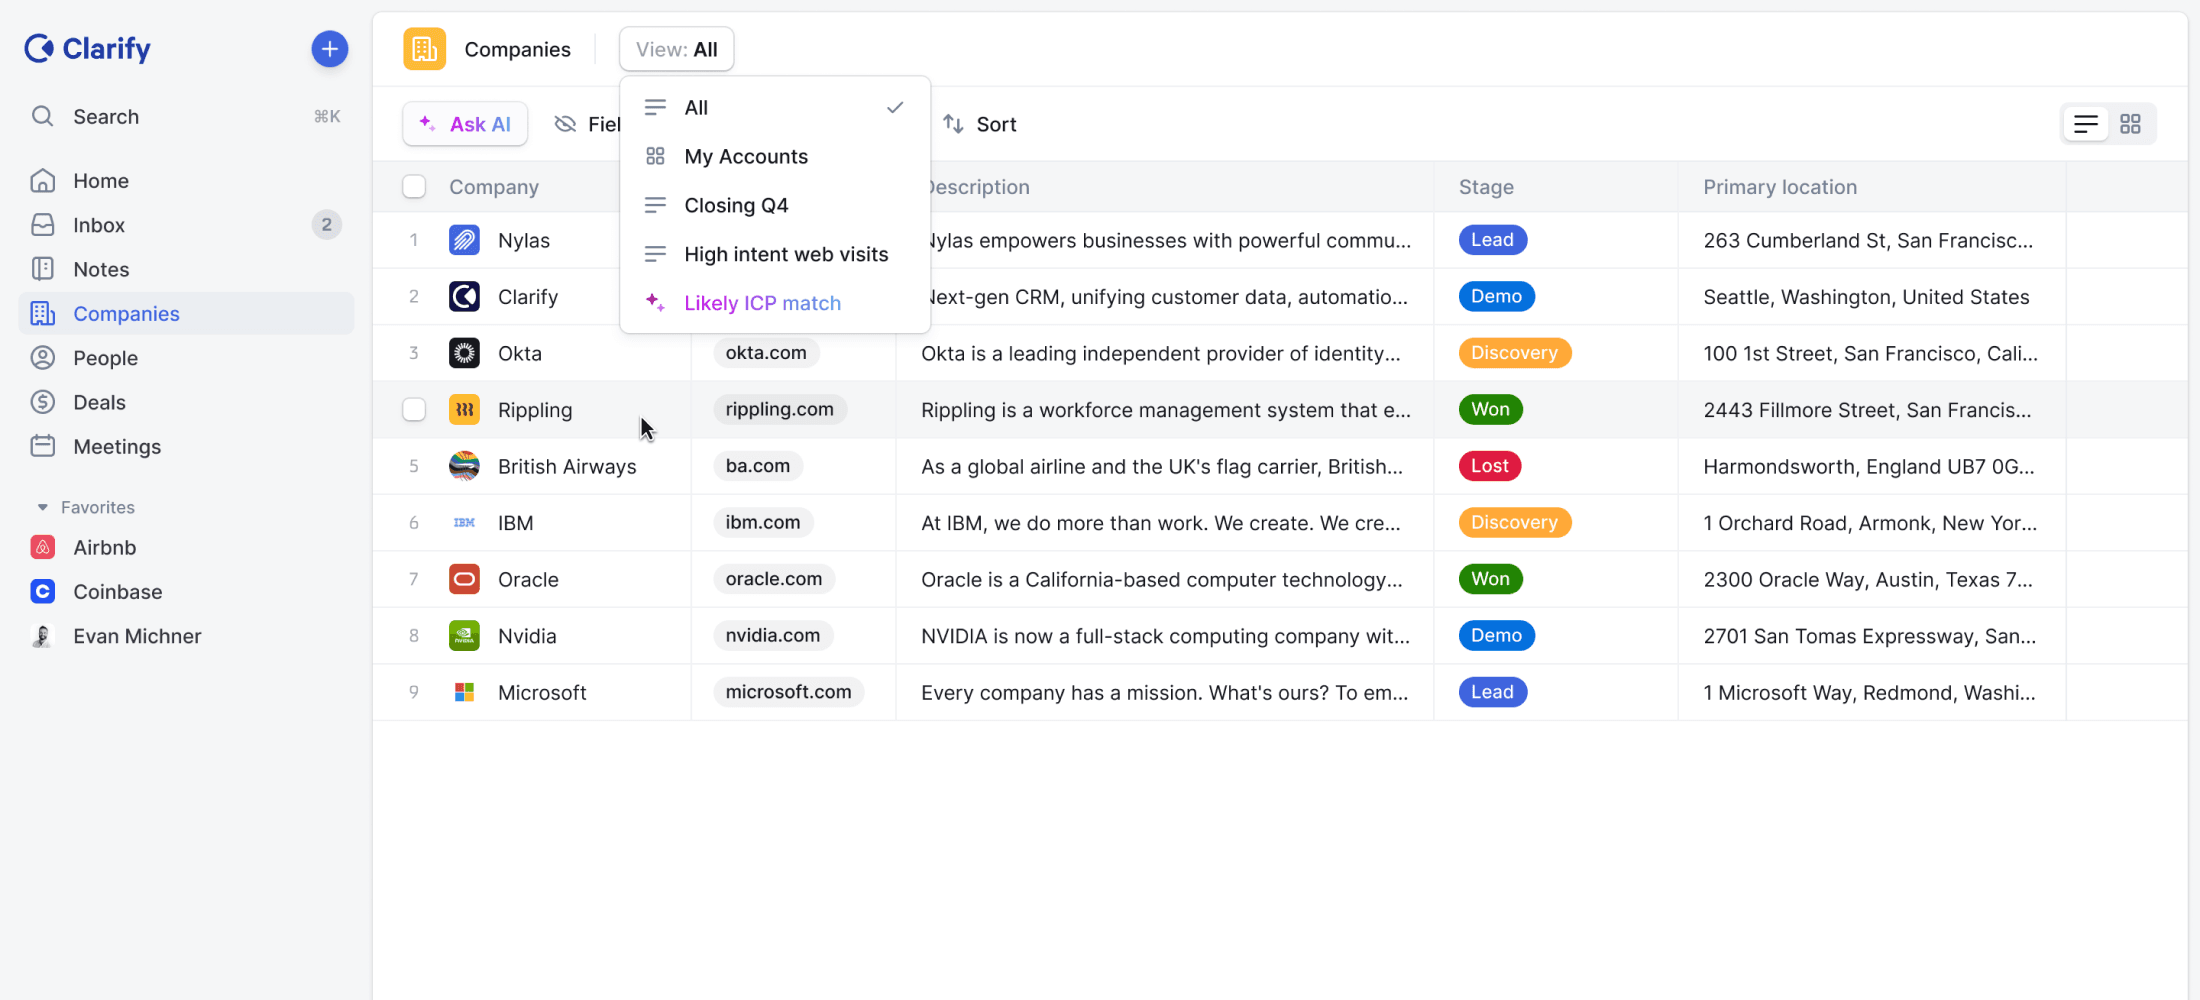Click the Airbnb logo icon
This screenshot has width=2200, height=1000.
[42, 547]
